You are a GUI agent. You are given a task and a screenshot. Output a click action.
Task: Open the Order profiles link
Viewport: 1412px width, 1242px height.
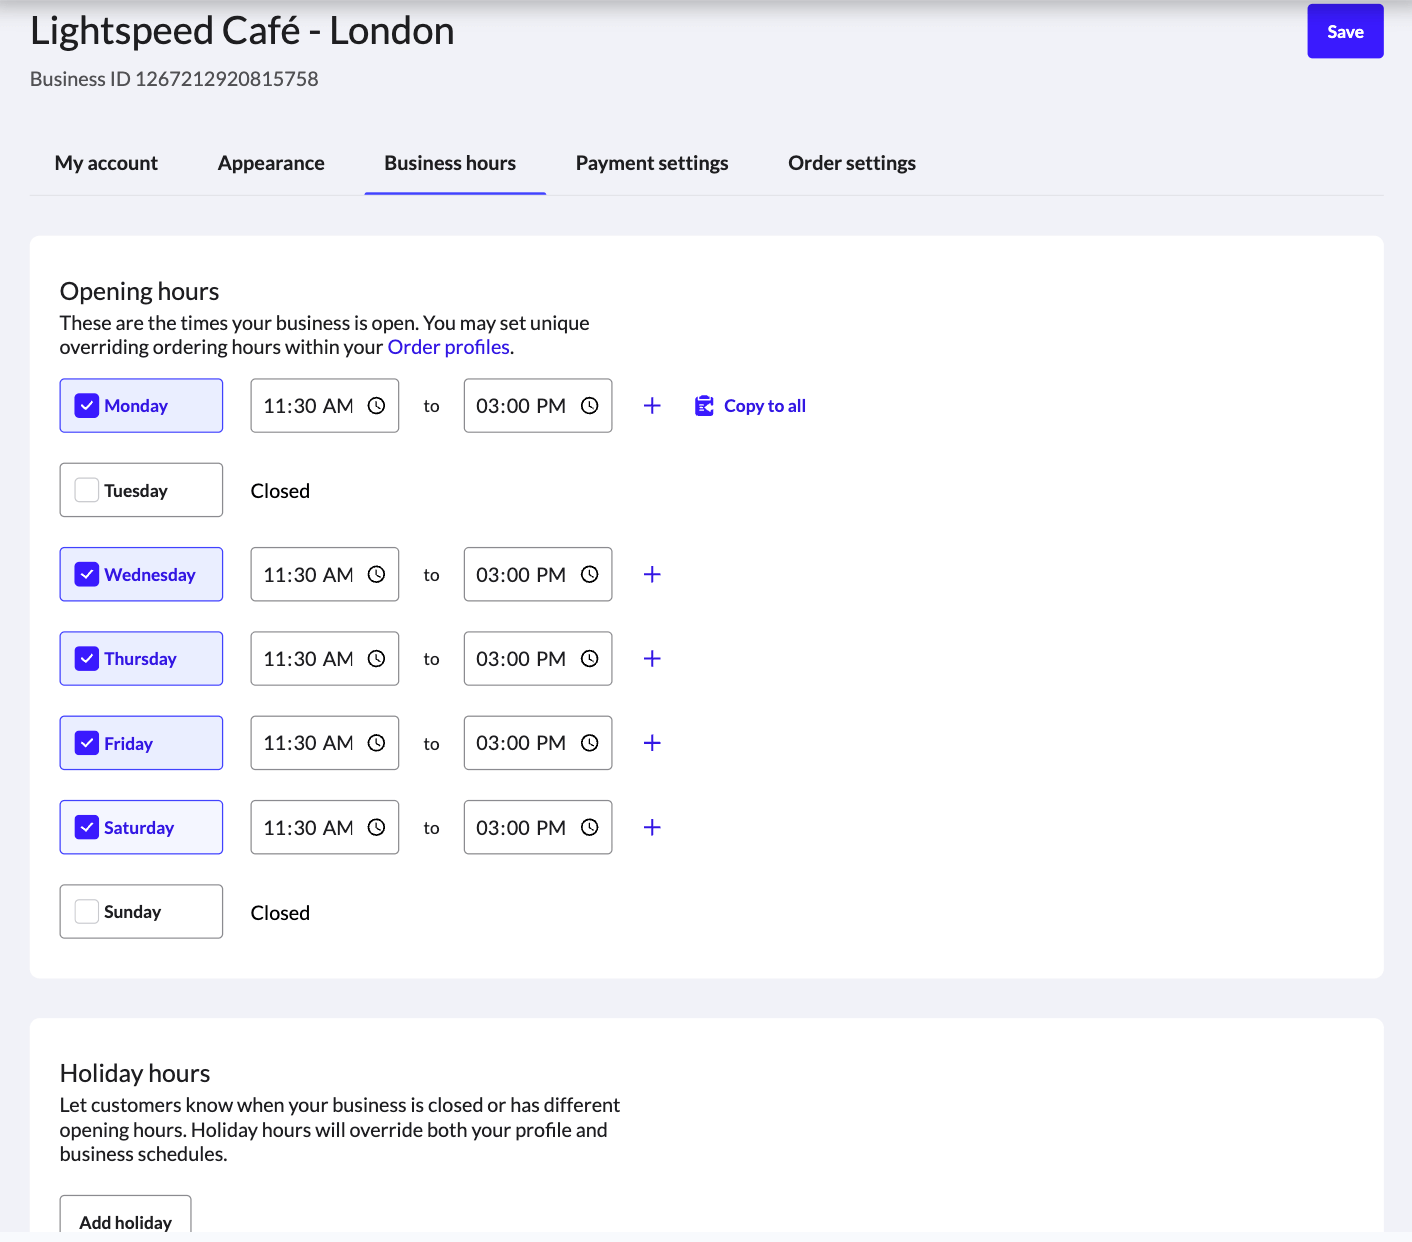(448, 347)
